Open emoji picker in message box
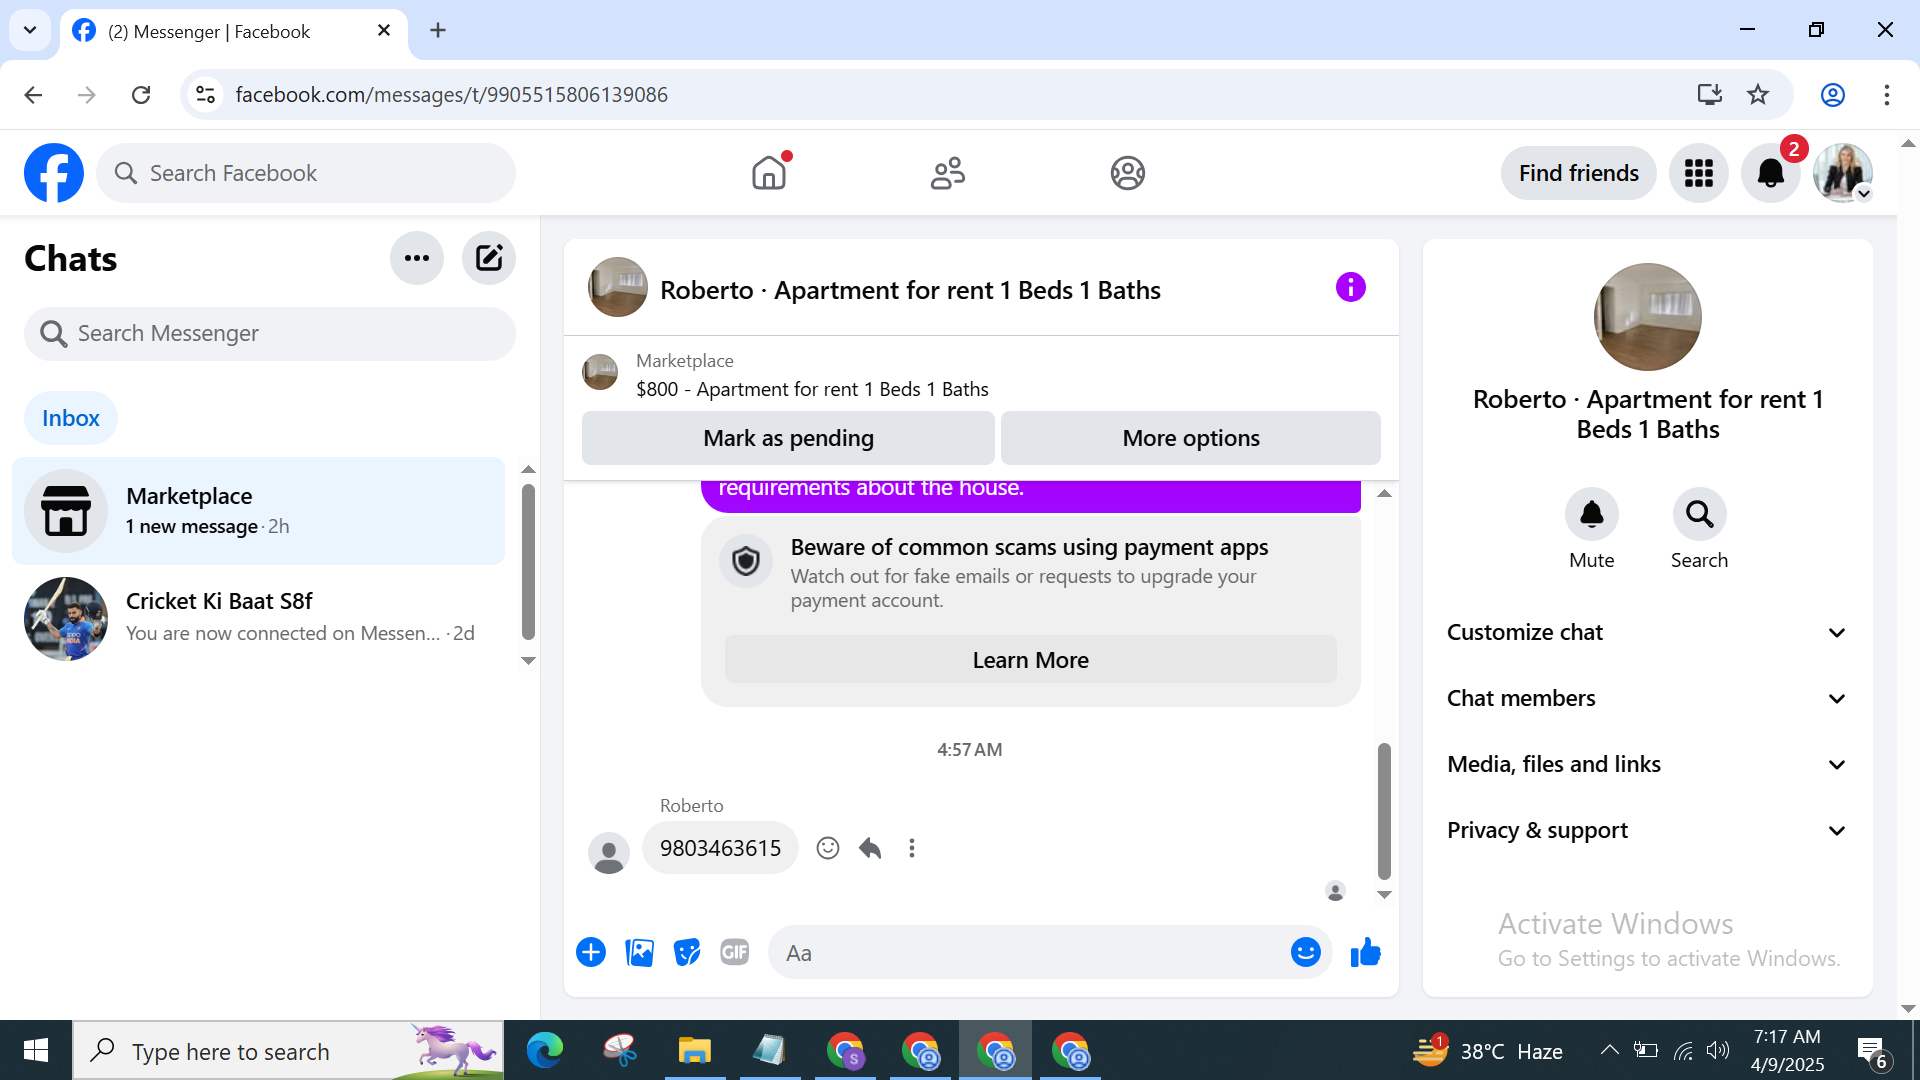The width and height of the screenshot is (1920, 1080). 1305,952
